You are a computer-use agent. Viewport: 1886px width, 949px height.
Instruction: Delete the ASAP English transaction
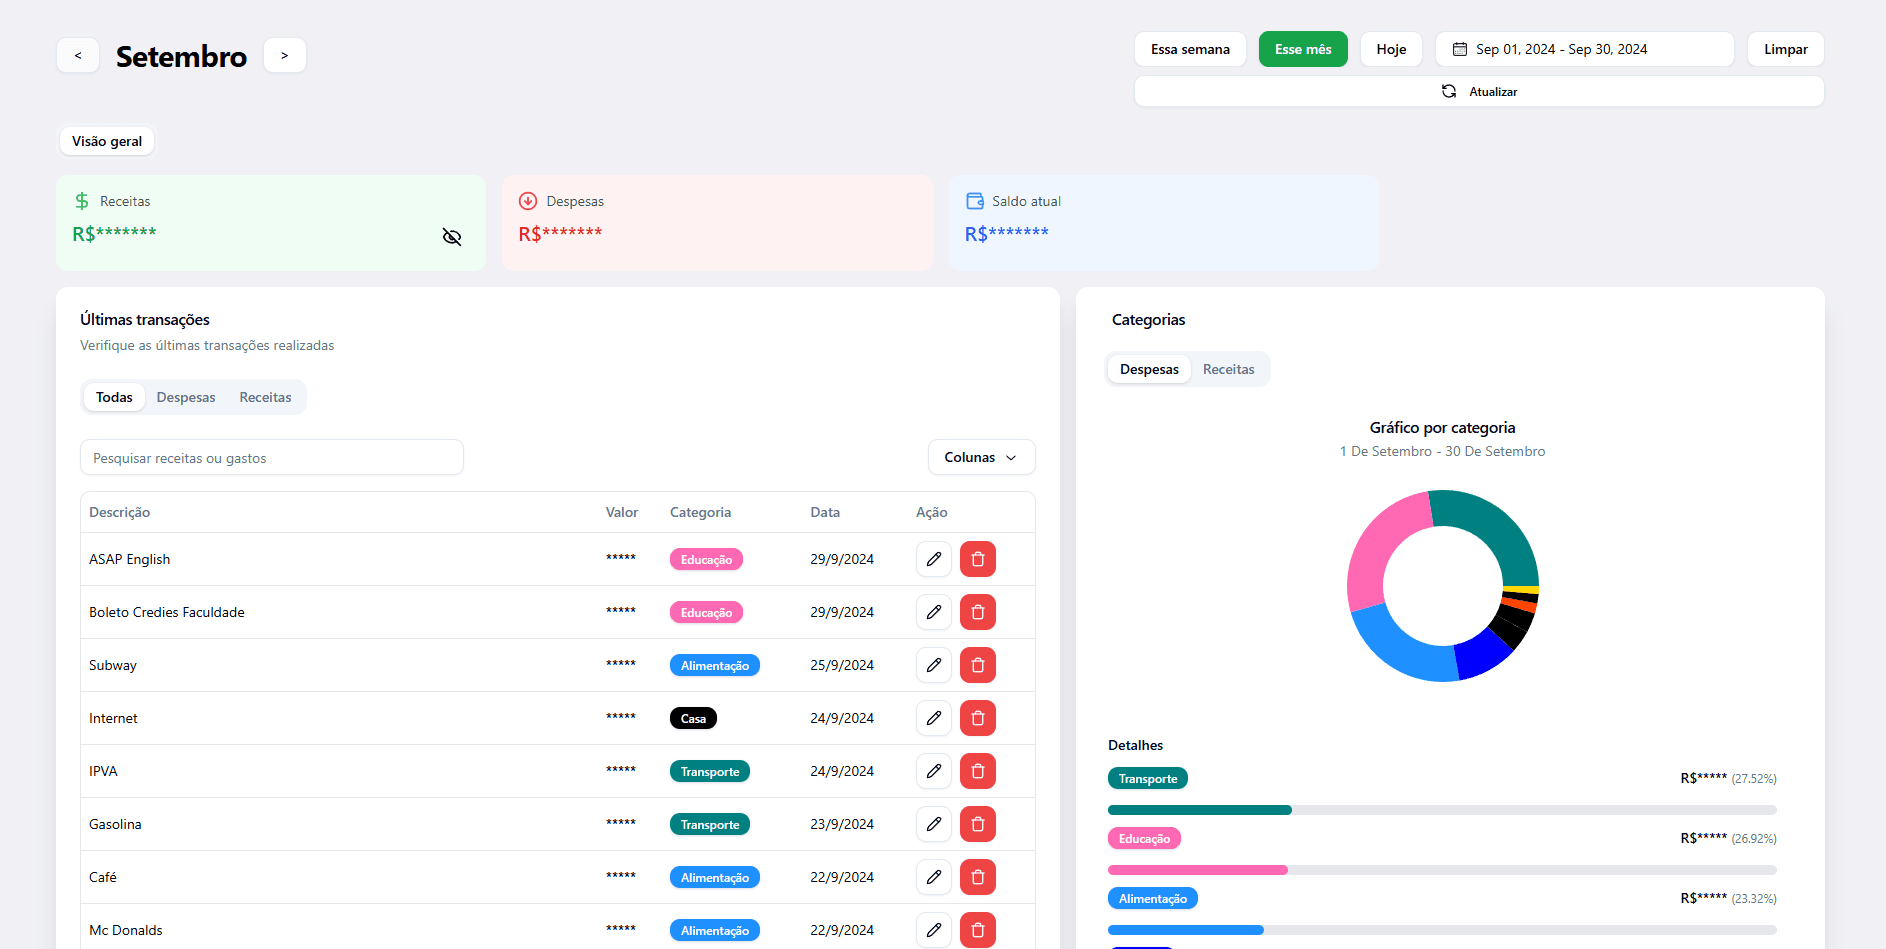click(978, 559)
